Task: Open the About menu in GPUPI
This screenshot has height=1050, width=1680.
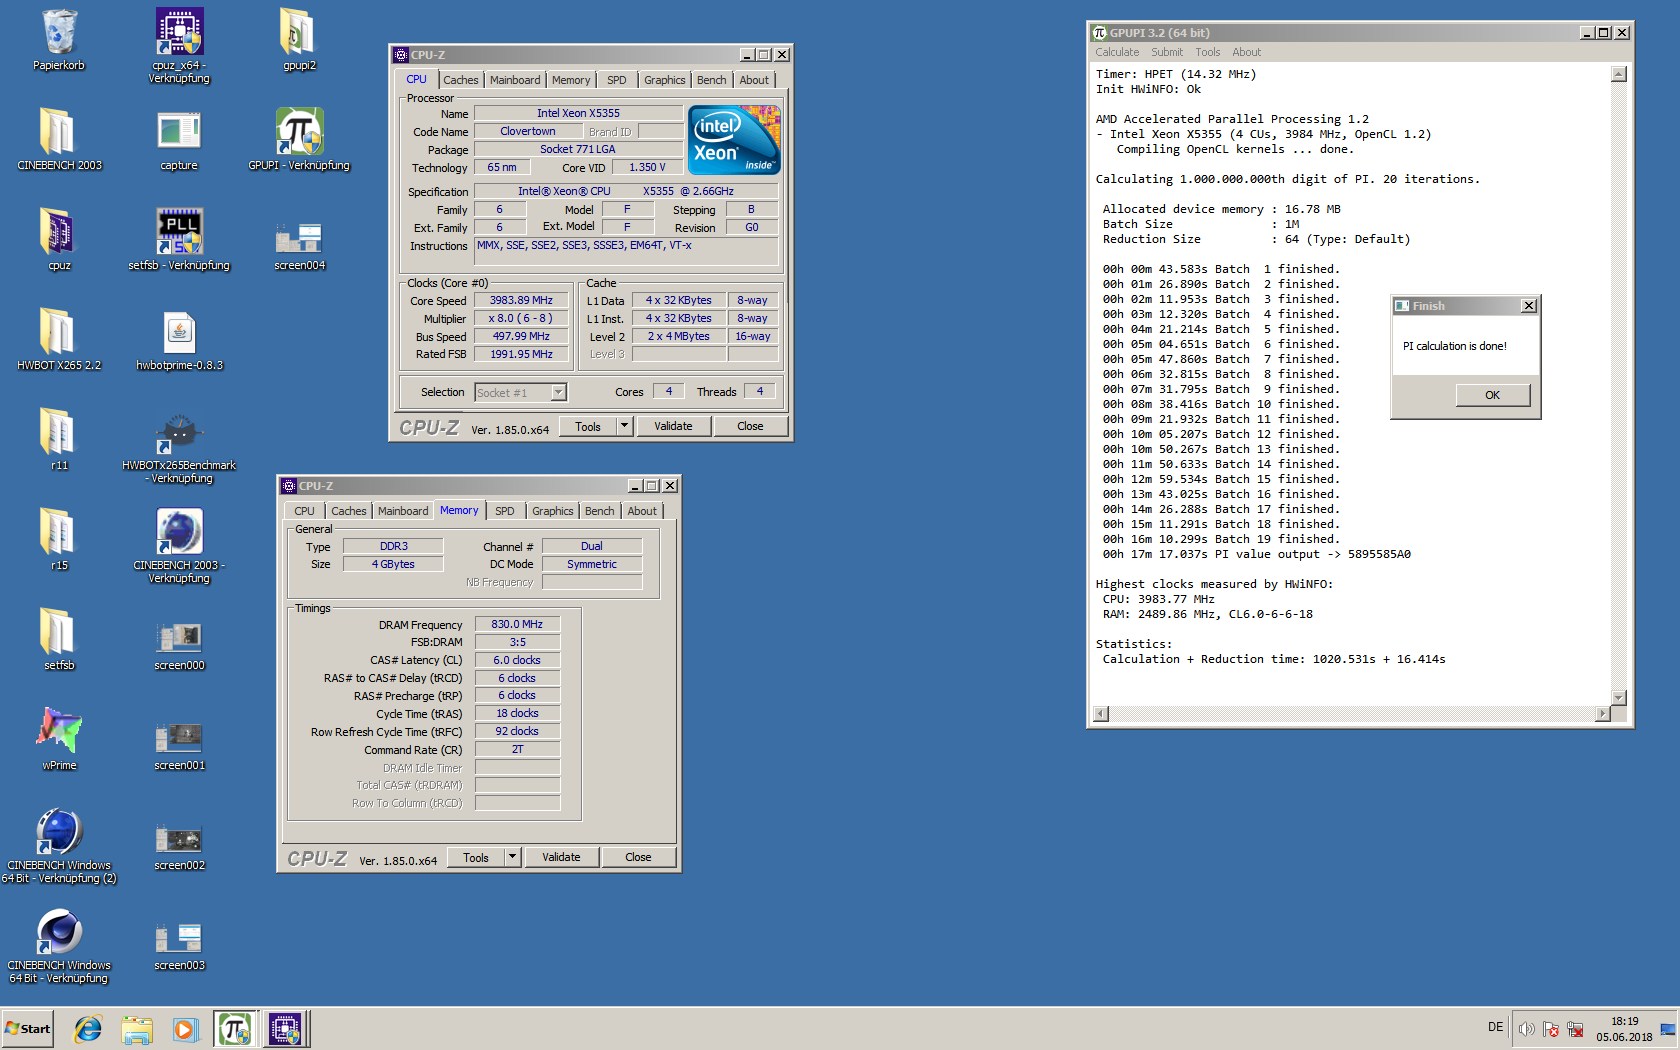Action: tap(1247, 52)
